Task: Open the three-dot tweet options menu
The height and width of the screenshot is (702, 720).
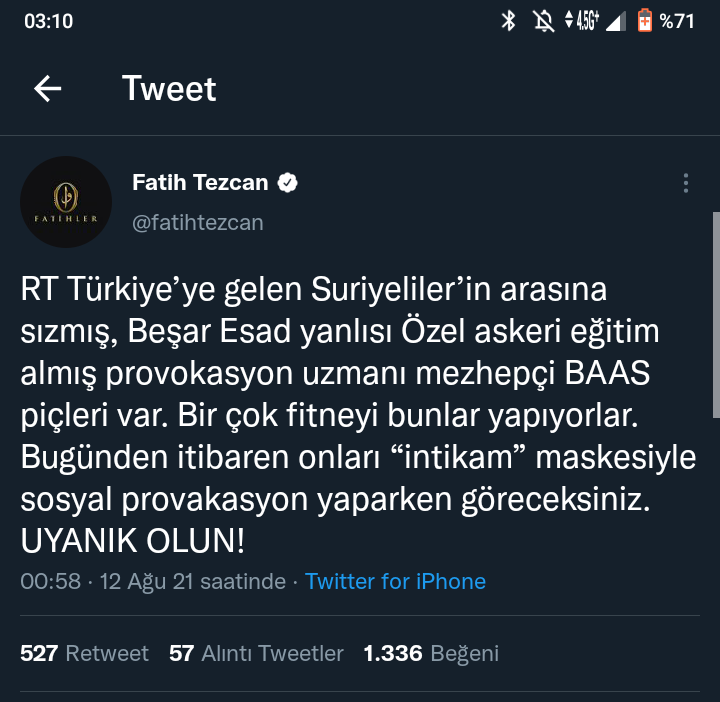Action: click(686, 184)
